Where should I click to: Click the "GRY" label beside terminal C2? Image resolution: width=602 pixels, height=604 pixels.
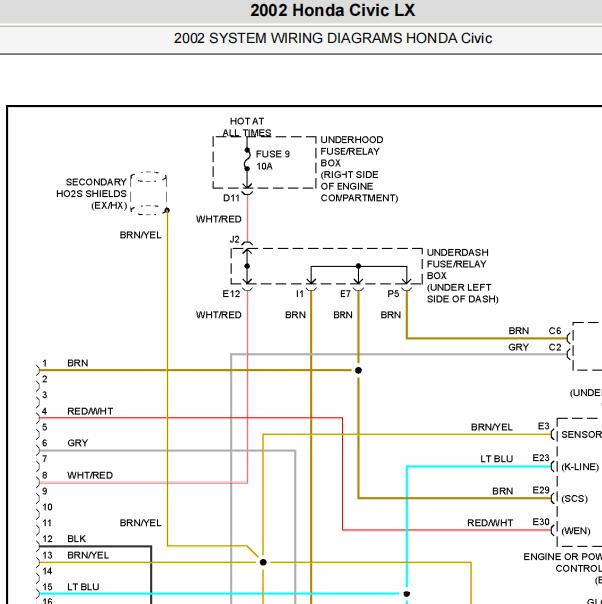click(x=518, y=347)
